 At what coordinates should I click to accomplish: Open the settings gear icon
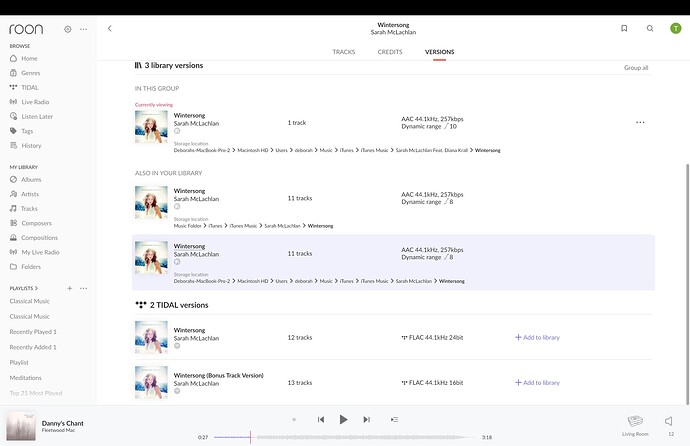point(67,29)
